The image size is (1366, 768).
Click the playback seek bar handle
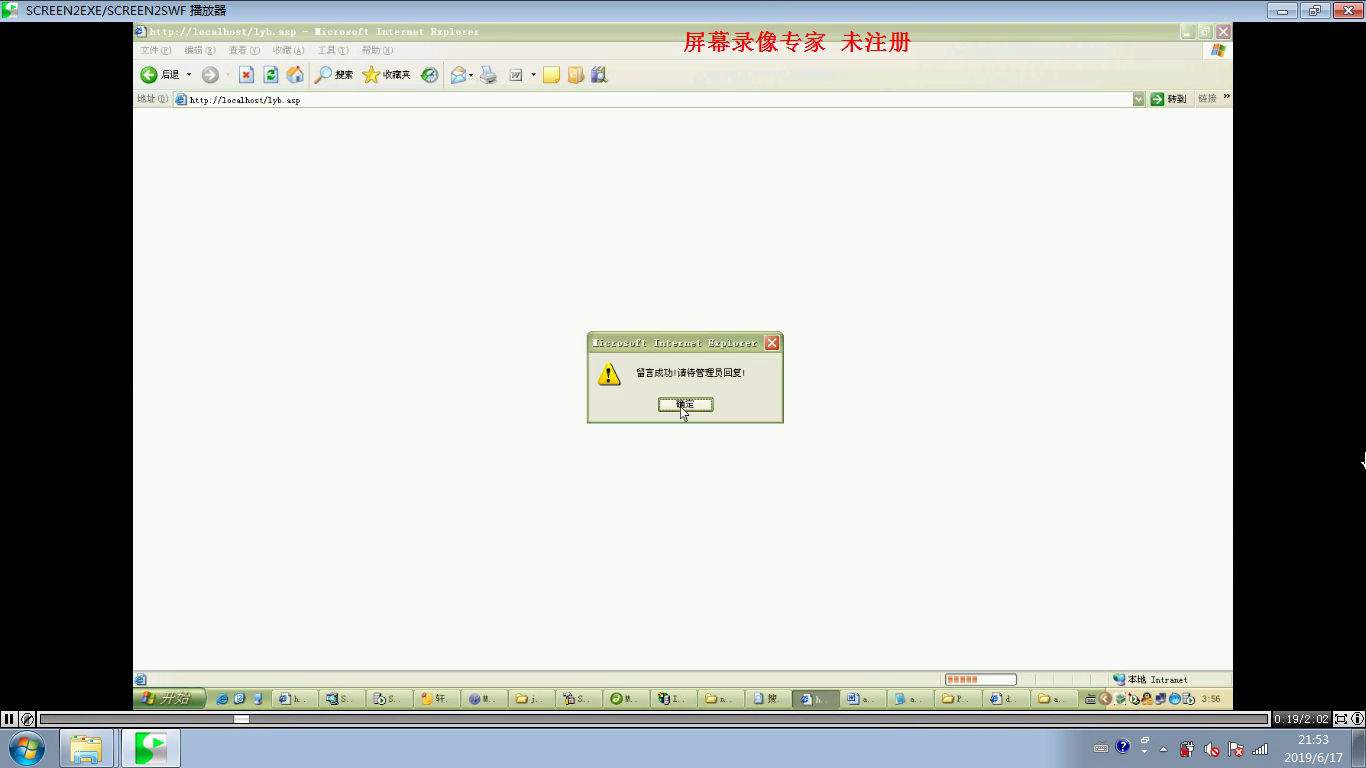(242, 719)
